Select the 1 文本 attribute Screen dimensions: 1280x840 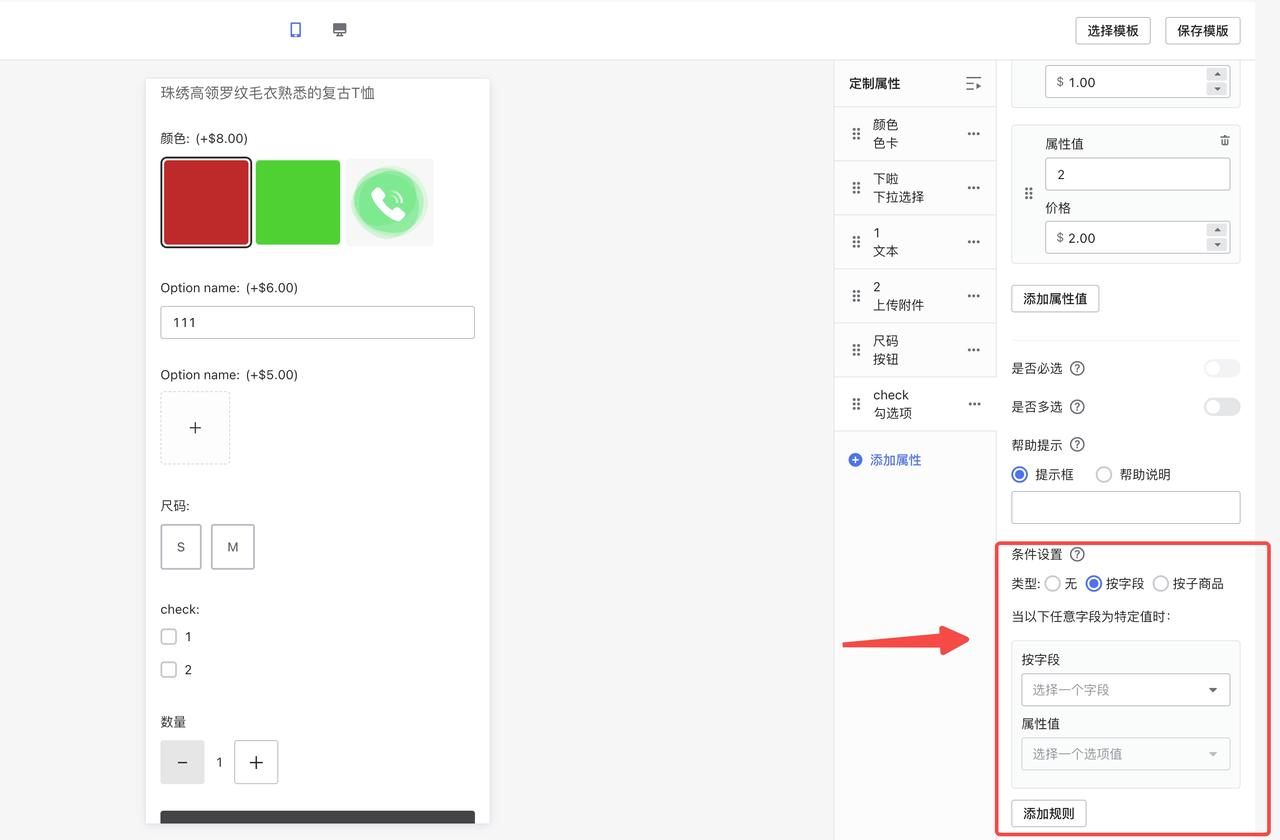point(915,242)
